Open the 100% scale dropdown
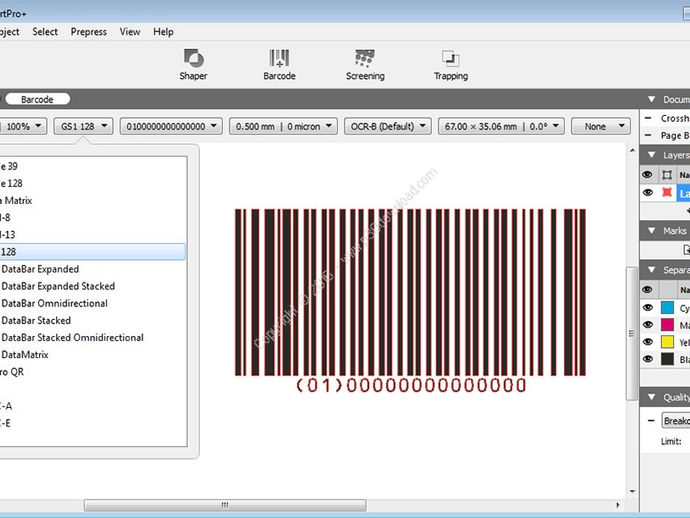 click(23, 126)
